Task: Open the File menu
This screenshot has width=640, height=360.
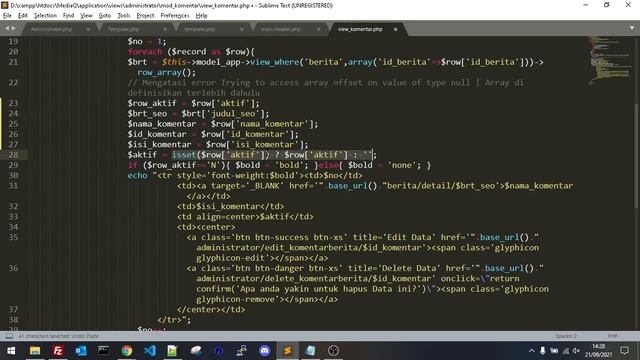Action: (x=7, y=16)
